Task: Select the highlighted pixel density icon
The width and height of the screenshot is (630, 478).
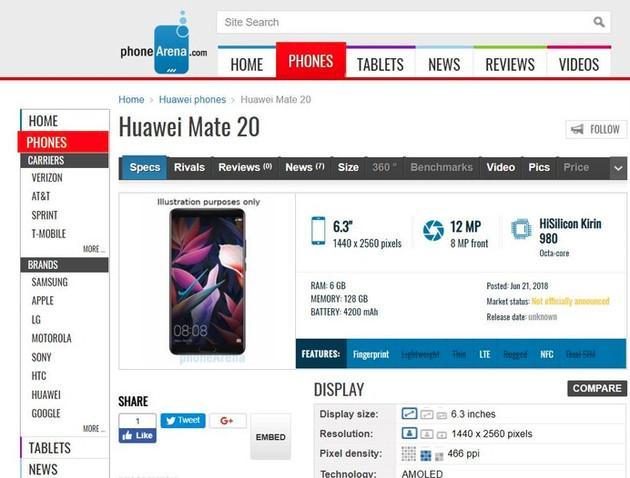Action: coord(425,455)
